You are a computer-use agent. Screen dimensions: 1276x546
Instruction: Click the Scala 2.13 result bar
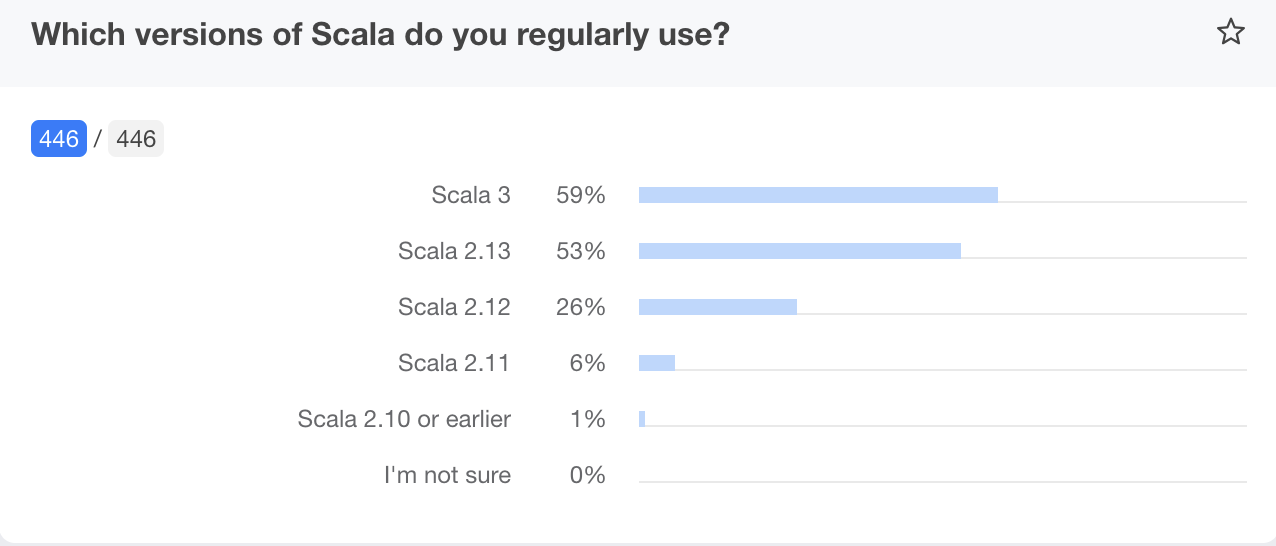tap(800, 251)
